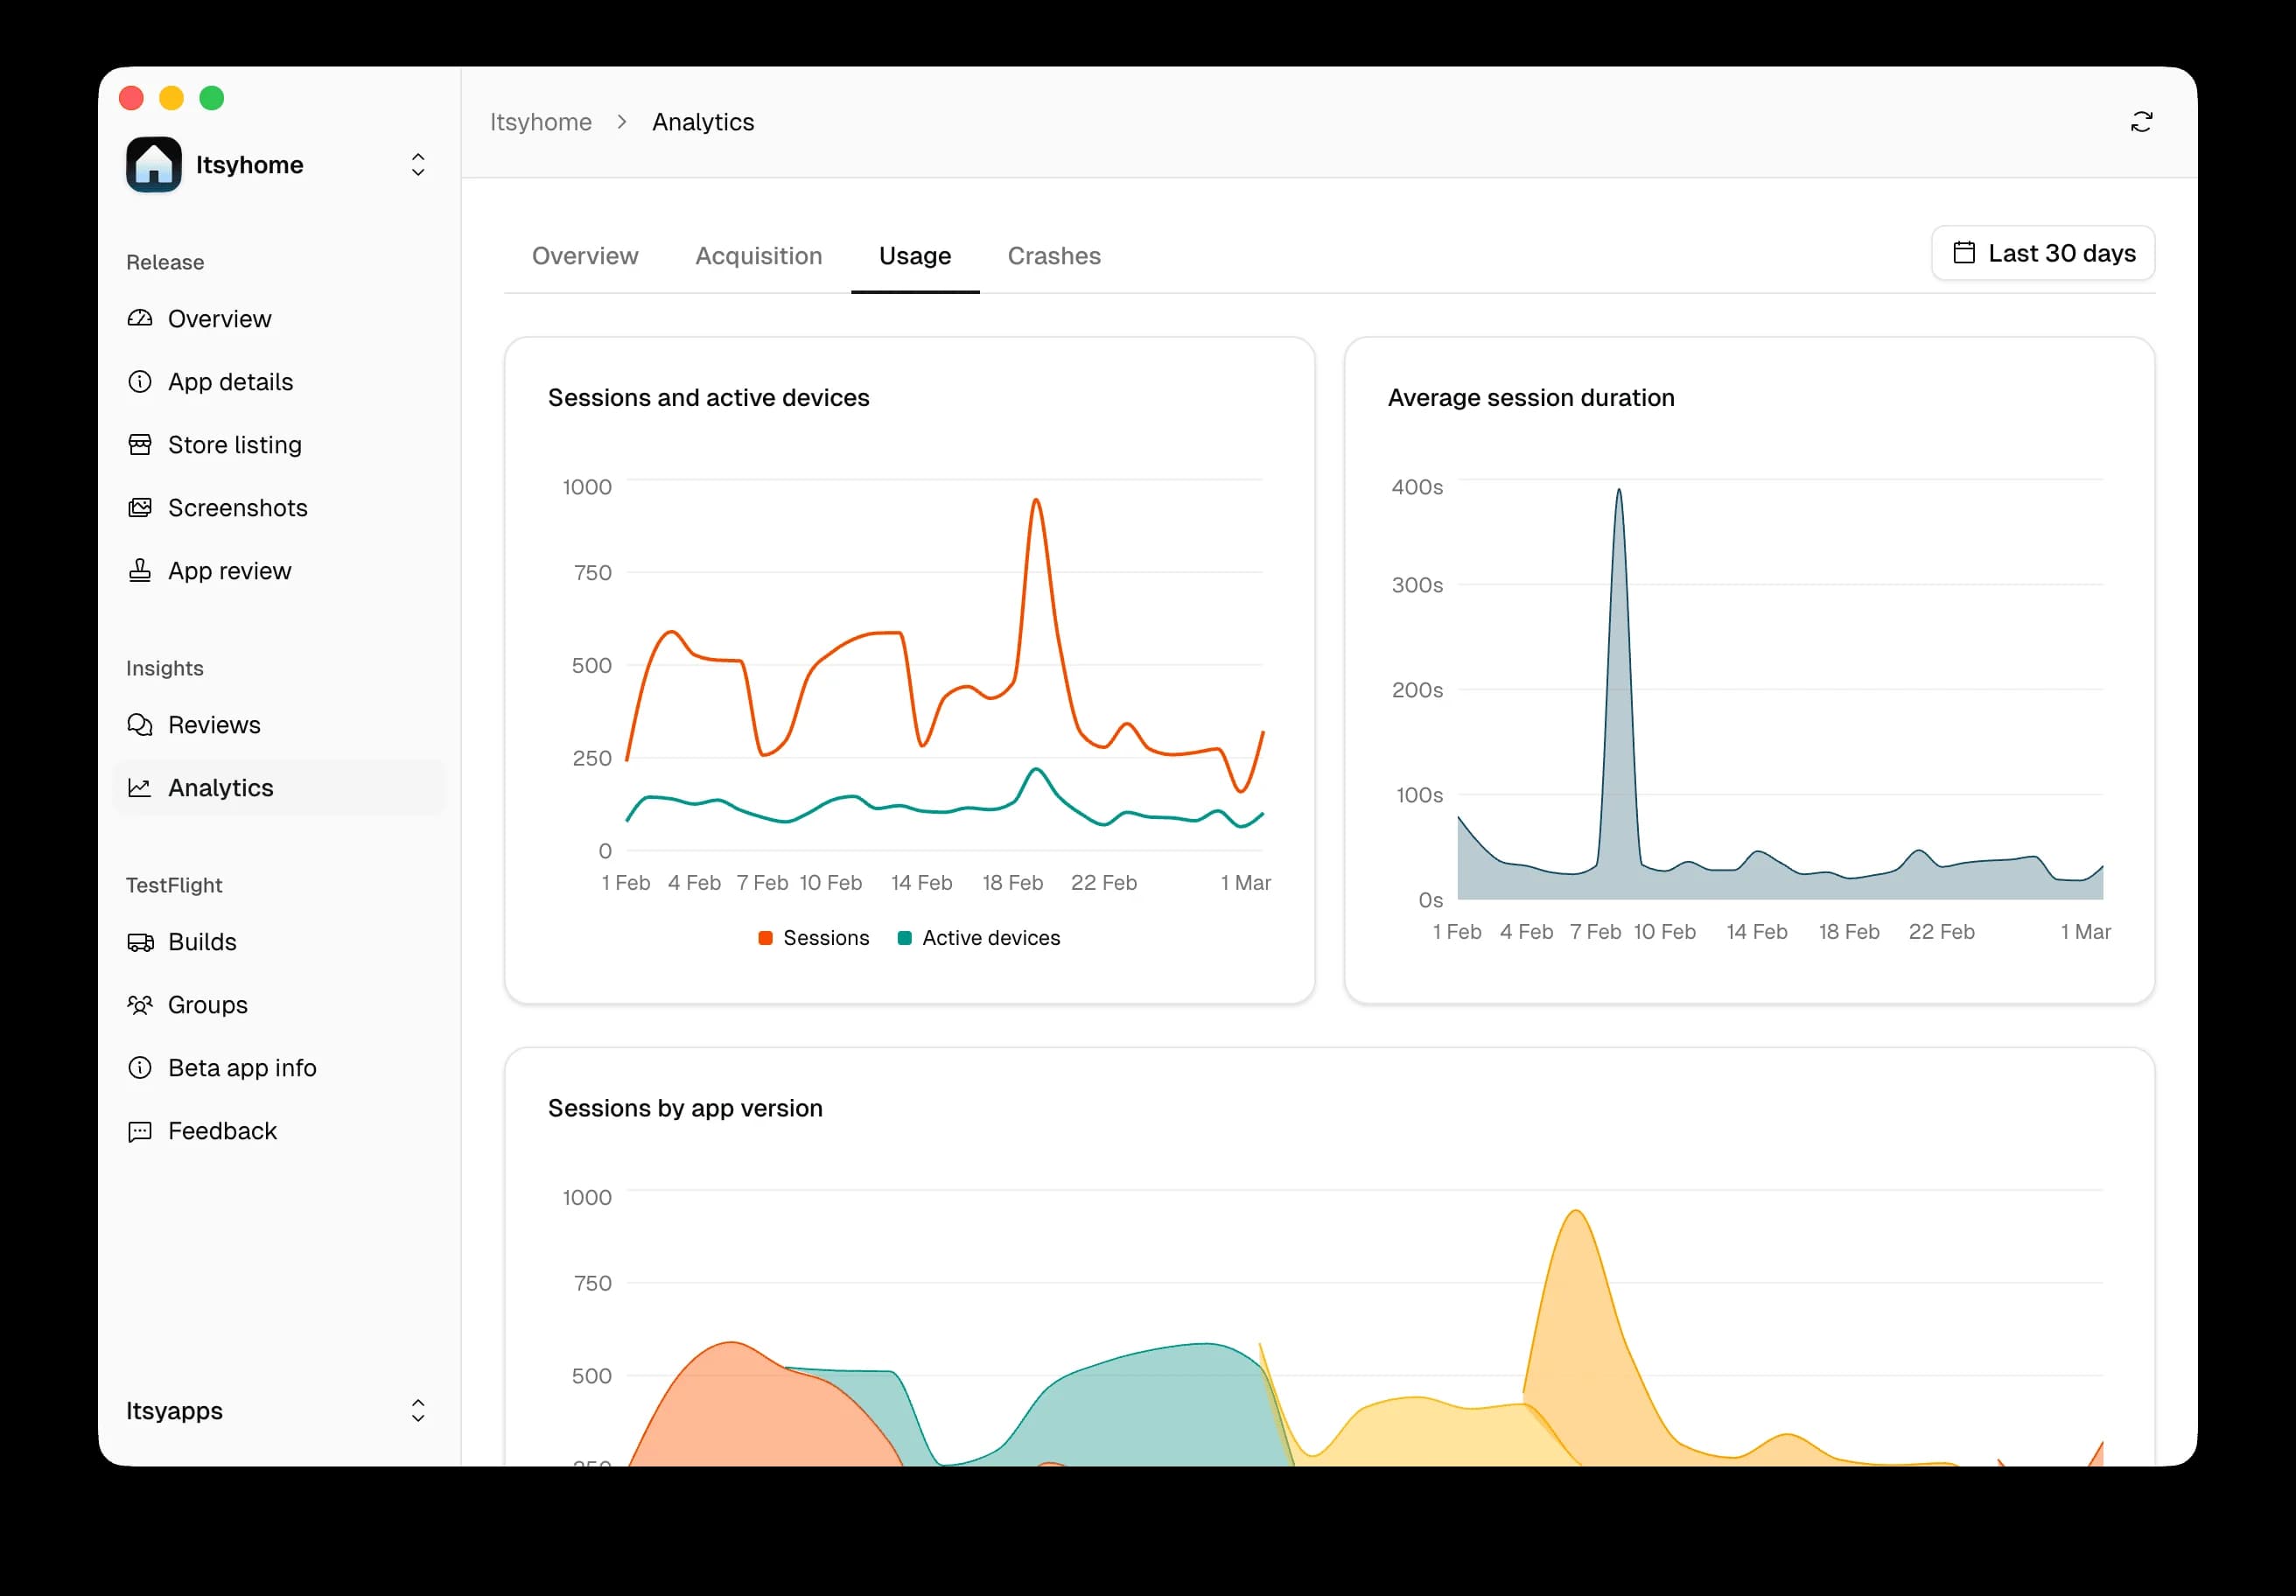Image resolution: width=2296 pixels, height=1596 pixels.
Task: Open Screenshots via the image icon
Action: coord(141,507)
